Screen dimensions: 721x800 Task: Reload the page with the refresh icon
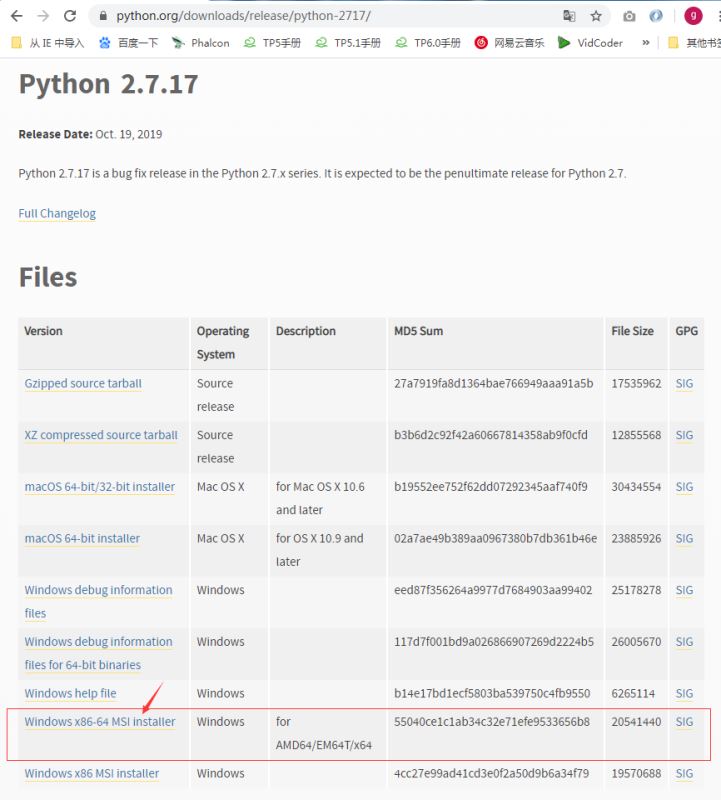coord(70,16)
